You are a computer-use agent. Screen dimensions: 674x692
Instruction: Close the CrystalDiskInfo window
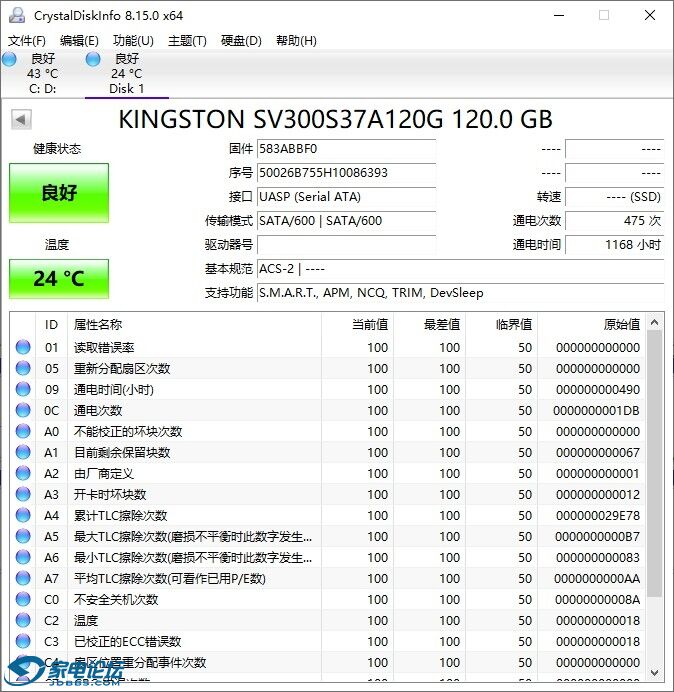point(650,15)
